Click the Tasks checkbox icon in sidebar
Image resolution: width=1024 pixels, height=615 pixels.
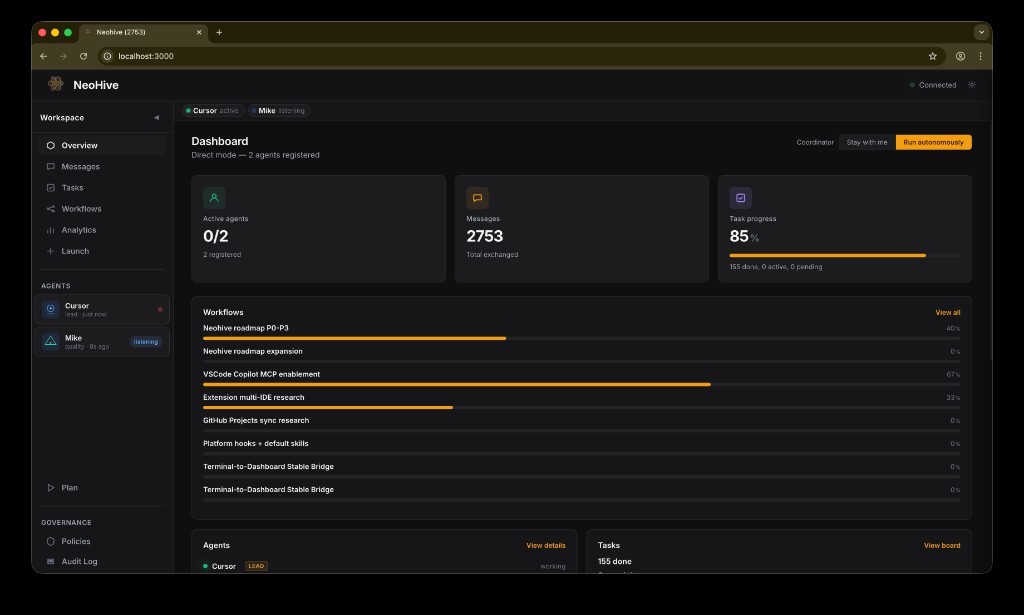(x=50, y=187)
